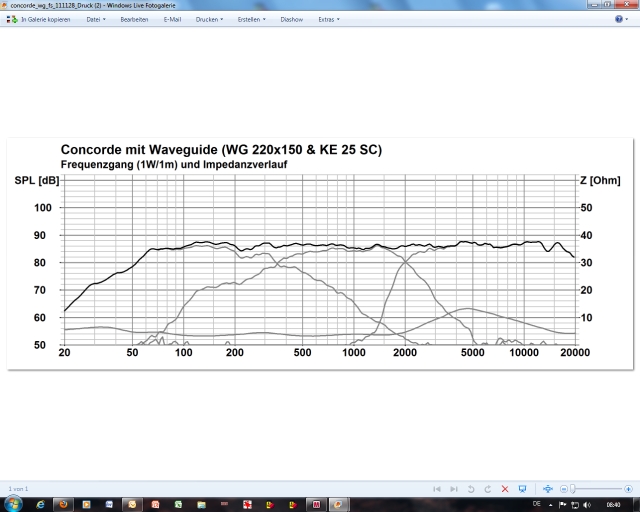Image resolution: width=640 pixels, height=512 pixels.
Task: Open the Datei dropdown menu
Action: [95, 19]
